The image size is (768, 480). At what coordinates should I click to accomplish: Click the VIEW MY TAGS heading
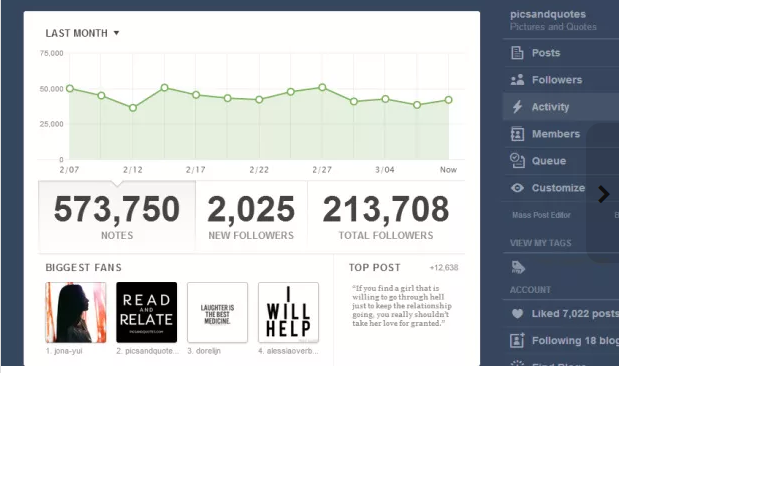(x=541, y=243)
